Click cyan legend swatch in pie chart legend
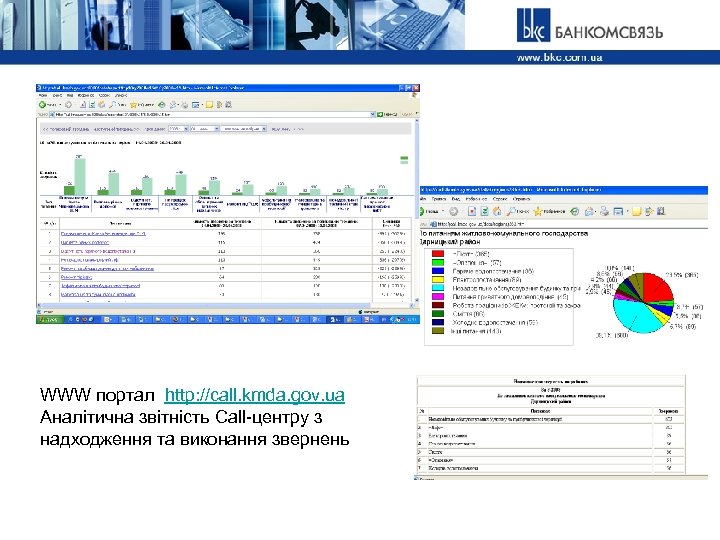Screen dimensions: 720x540 [x=438, y=288]
